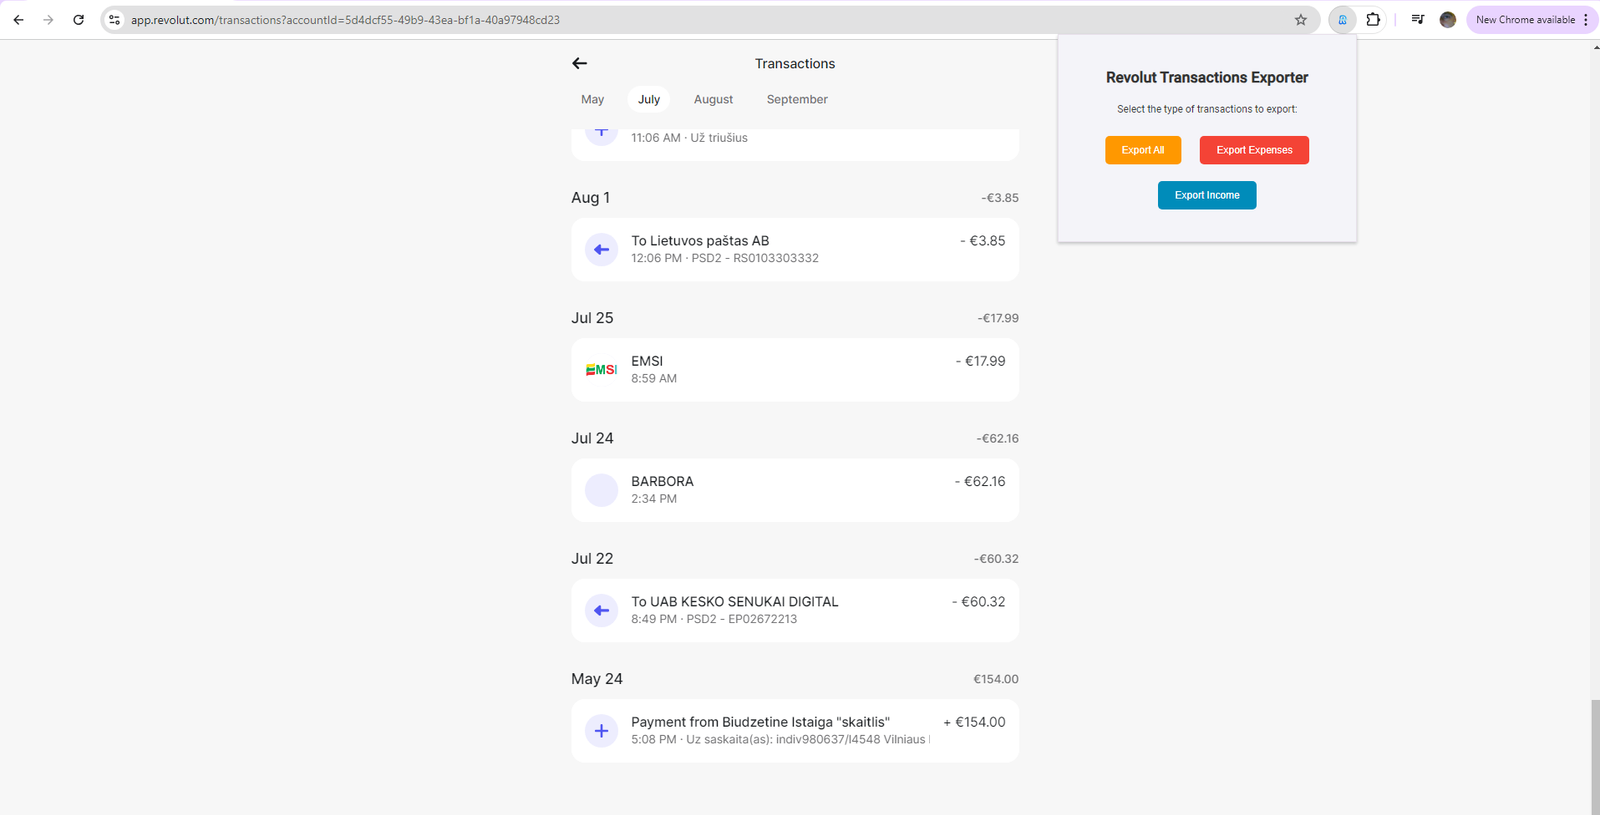This screenshot has width=1600, height=815.
Task: Click the Jul 24 date heading
Action: 592,438
